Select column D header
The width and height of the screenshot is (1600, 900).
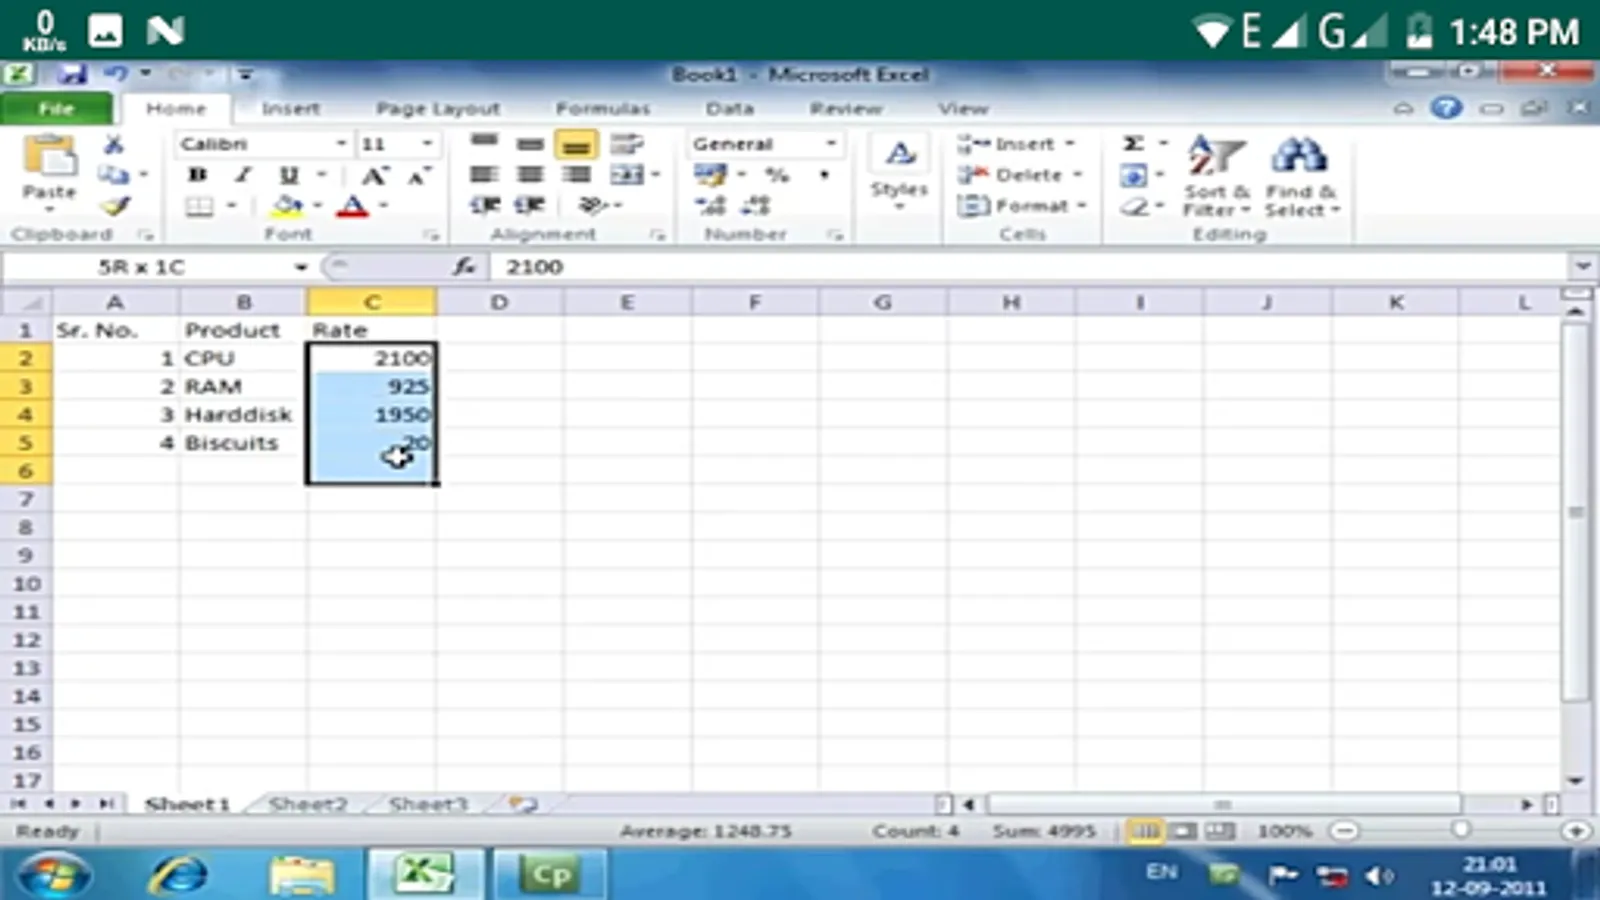point(499,302)
